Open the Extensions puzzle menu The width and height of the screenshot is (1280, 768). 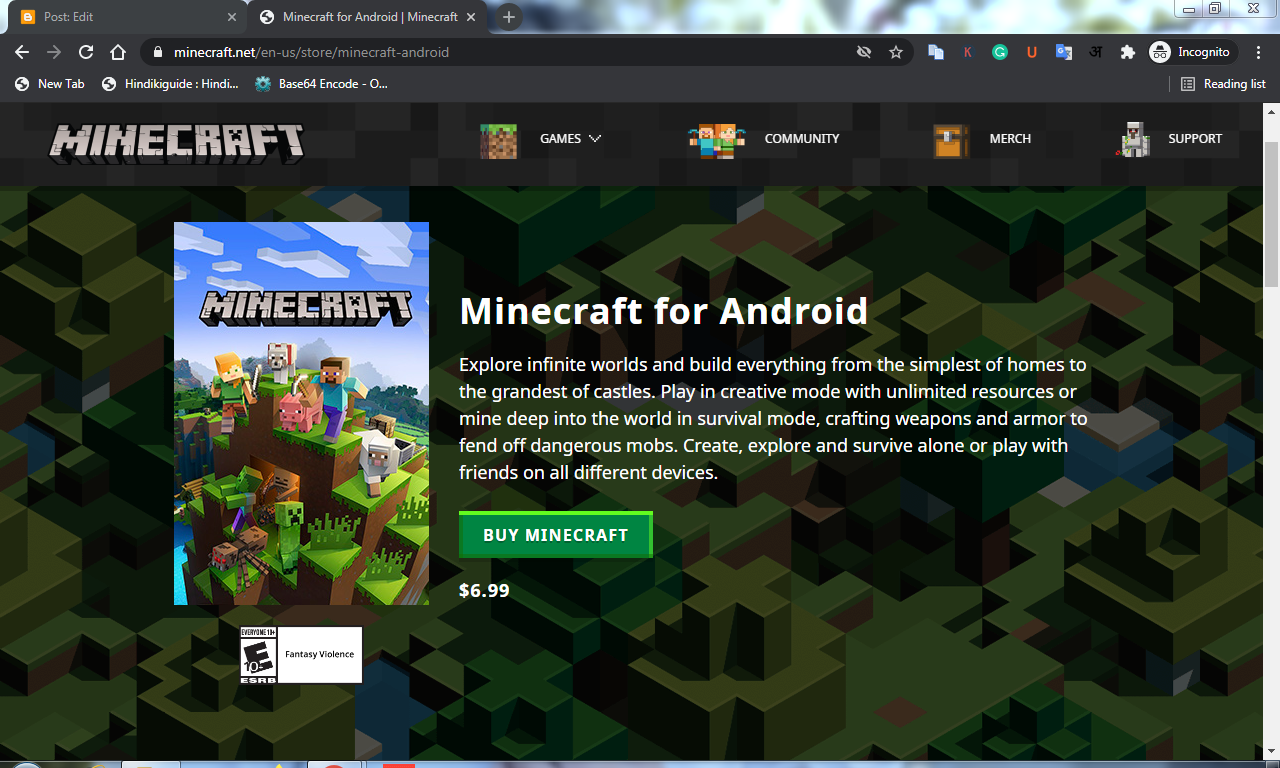[x=1128, y=52]
